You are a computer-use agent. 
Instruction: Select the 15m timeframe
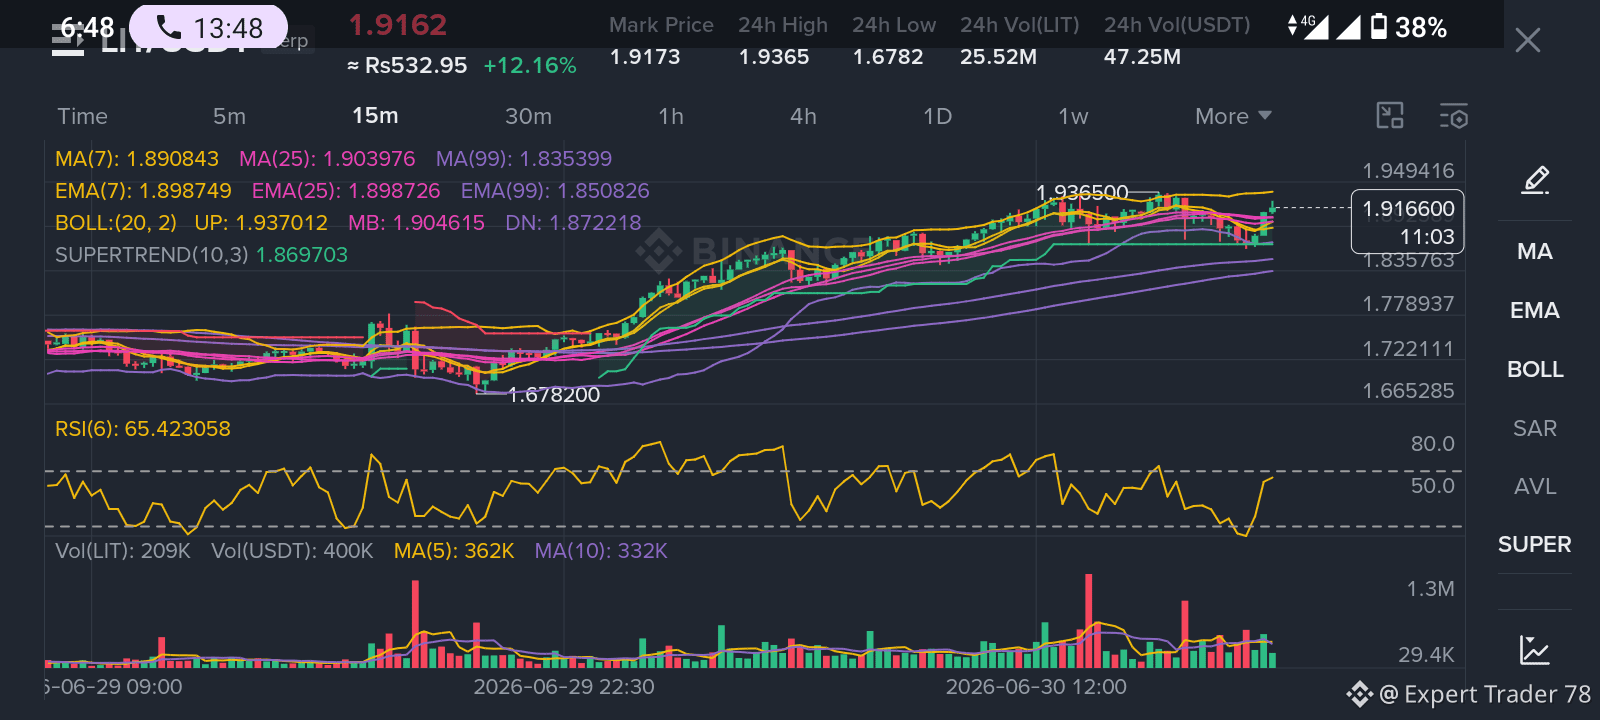(375, 116)
